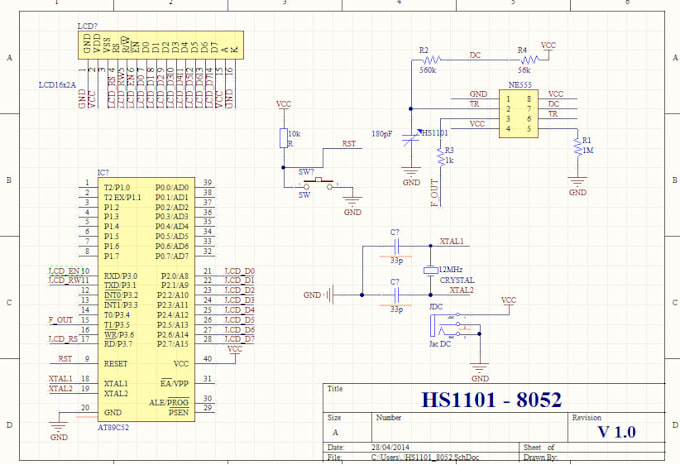The width and height of the screenshot is (680, 465).
Task: Click the 'IC?' designator above the microcontroller
Action: [103, 173]
